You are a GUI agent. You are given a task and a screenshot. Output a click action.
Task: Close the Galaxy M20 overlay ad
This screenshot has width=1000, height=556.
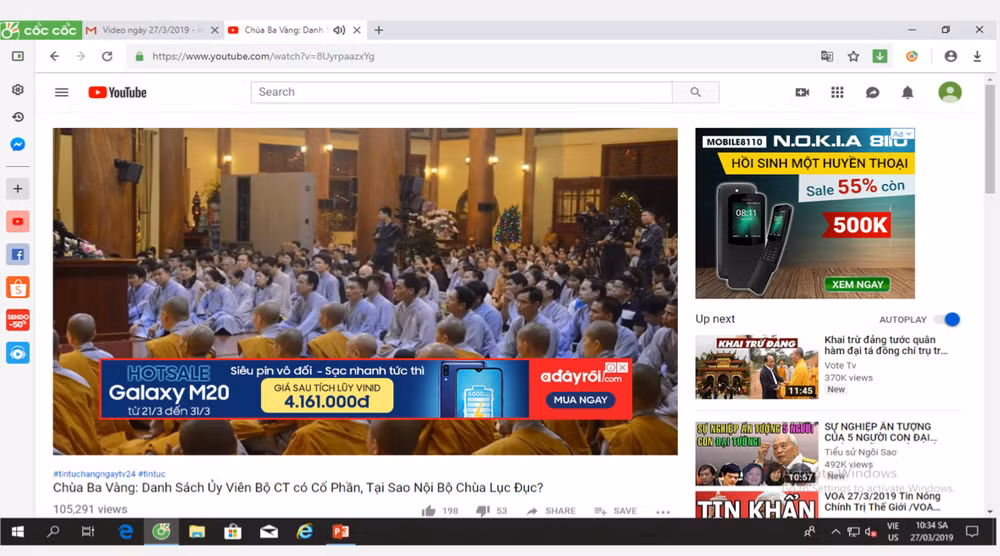click(622, 367)
